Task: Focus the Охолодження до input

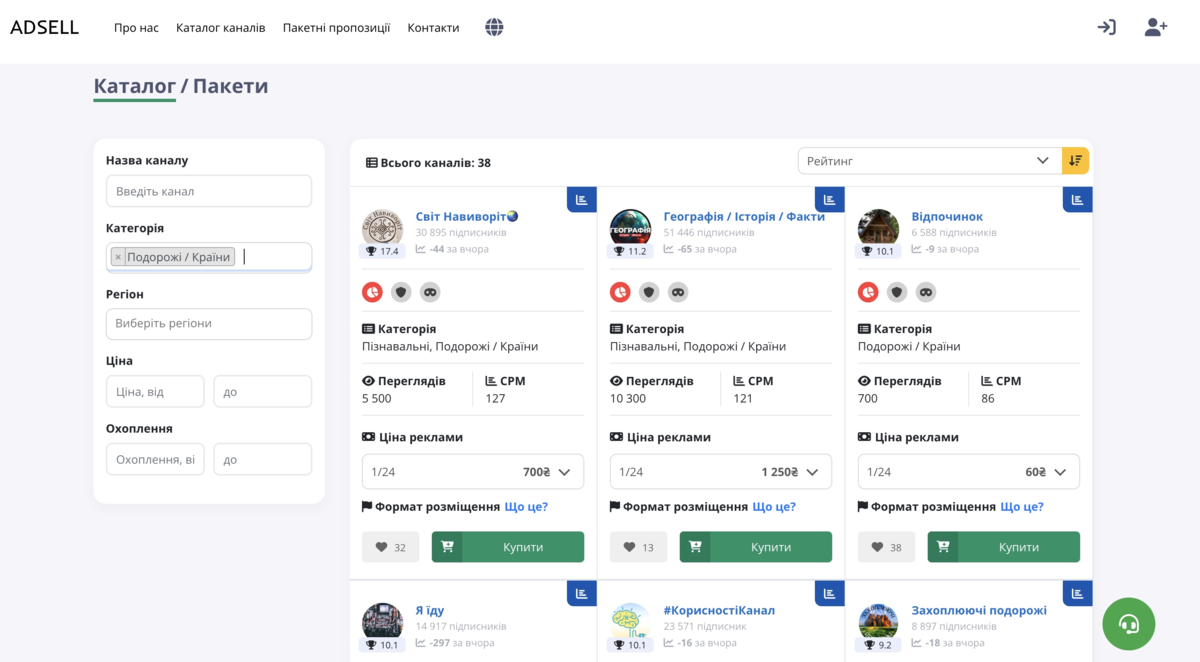Action: coord(263,460)
